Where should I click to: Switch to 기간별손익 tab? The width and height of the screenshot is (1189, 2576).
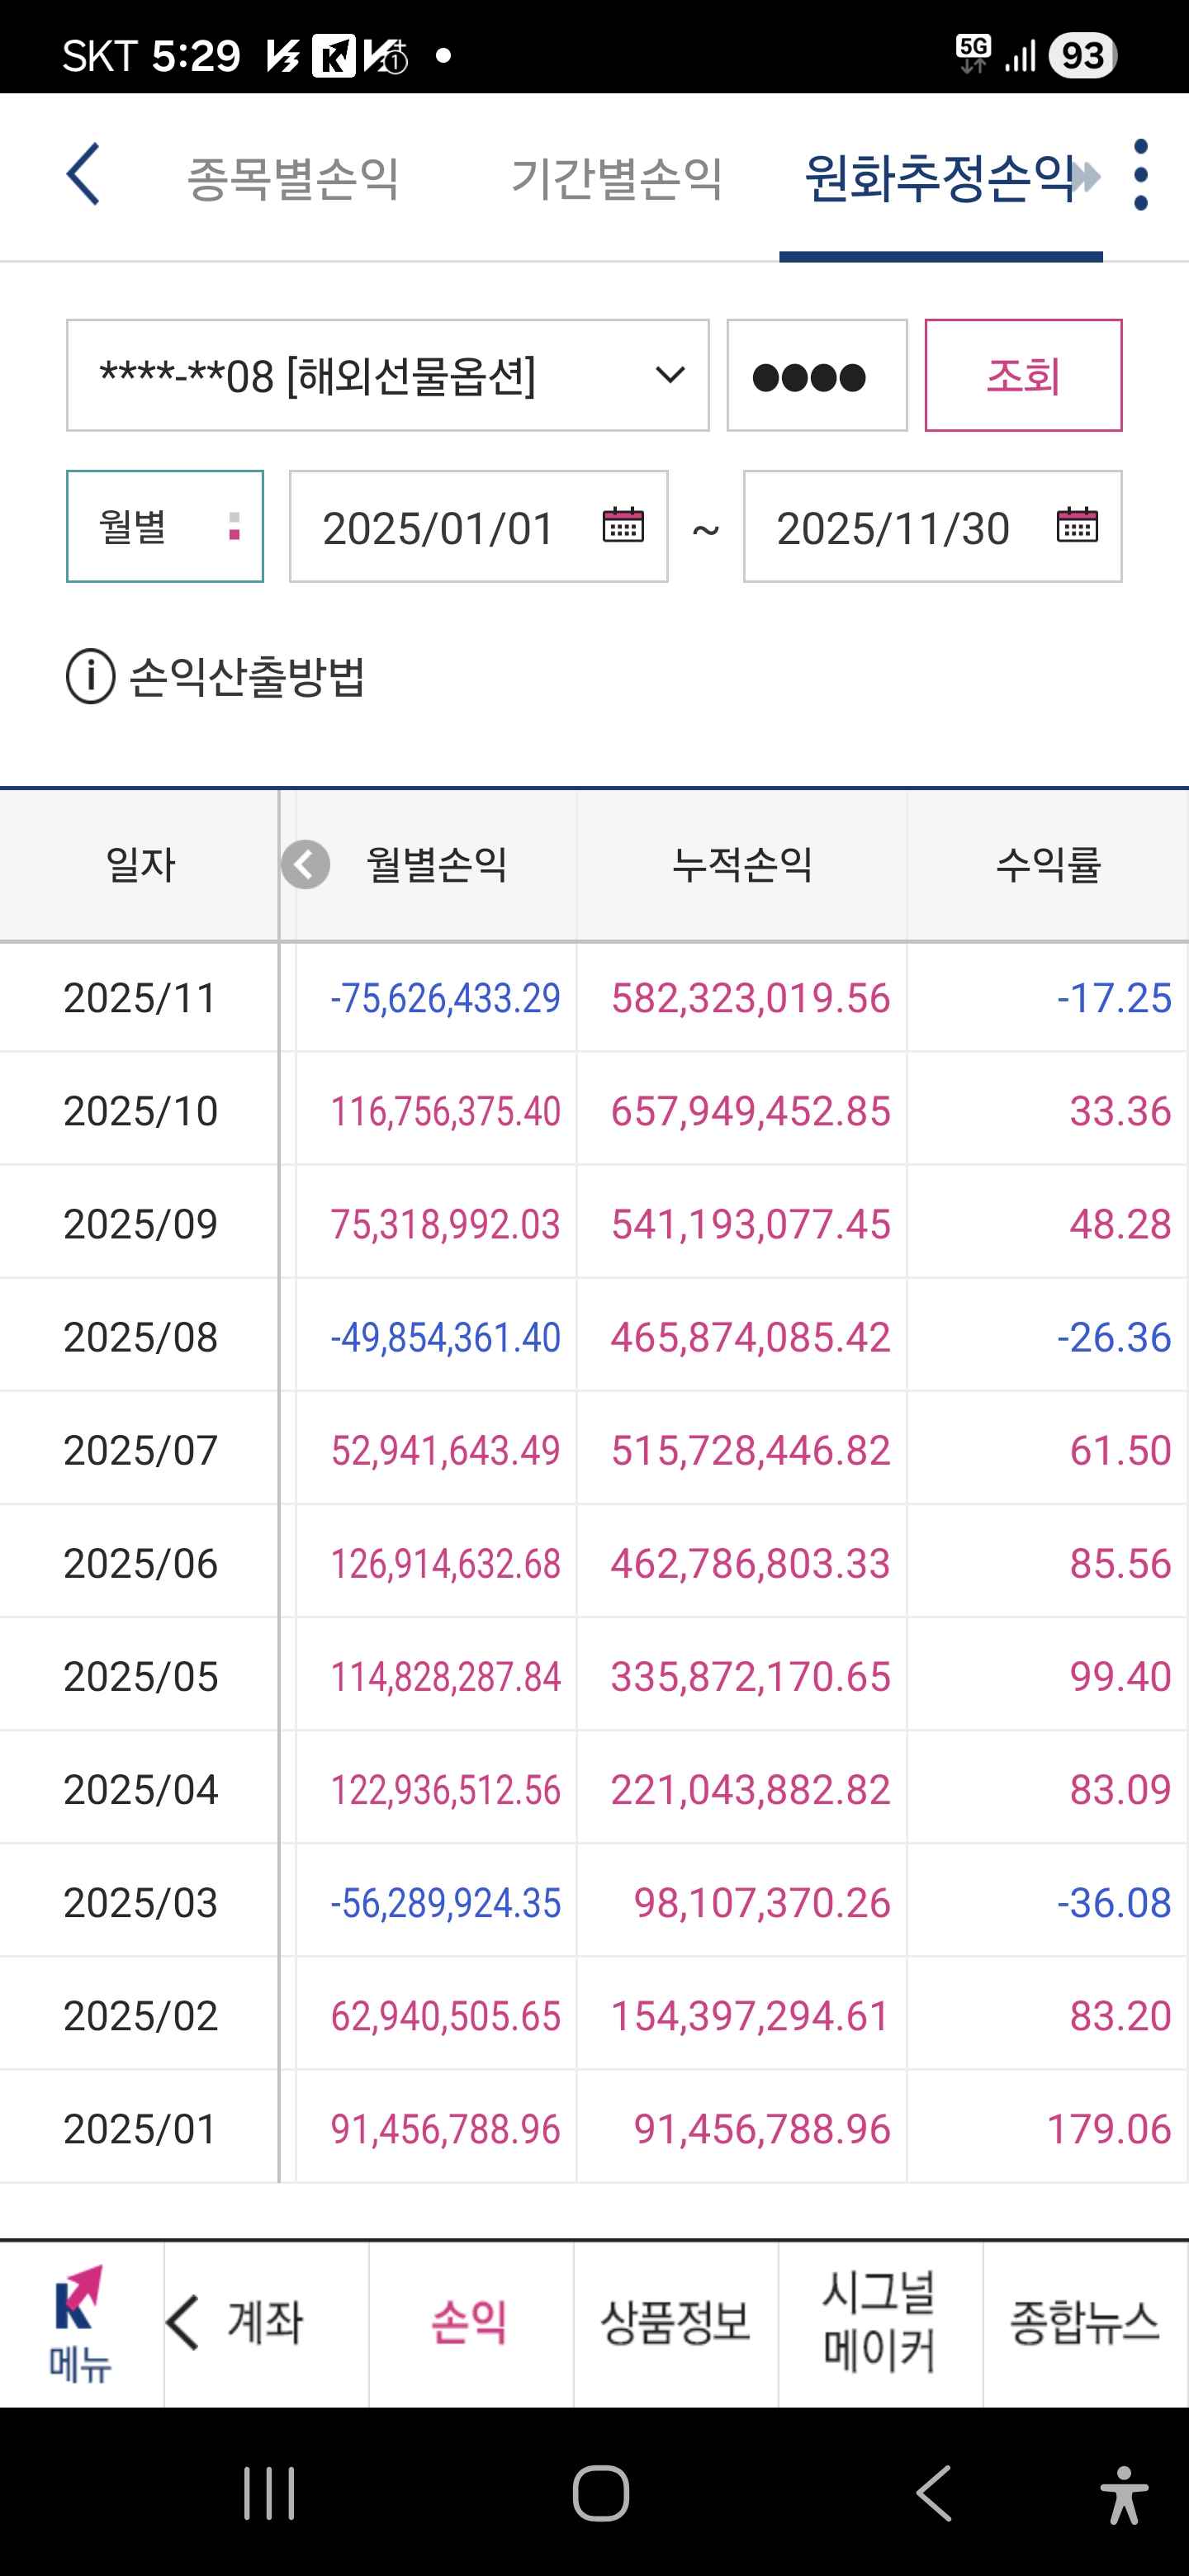click(x=616, y=179)
